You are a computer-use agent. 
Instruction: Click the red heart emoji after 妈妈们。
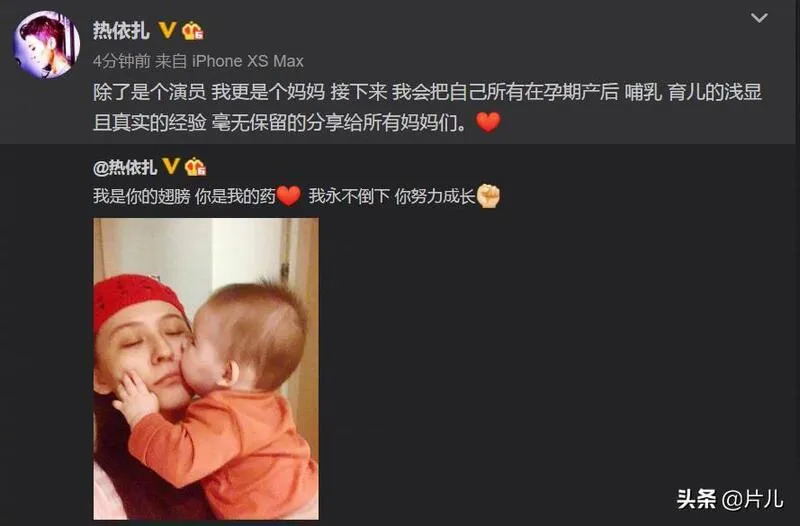tap(488, 122)
